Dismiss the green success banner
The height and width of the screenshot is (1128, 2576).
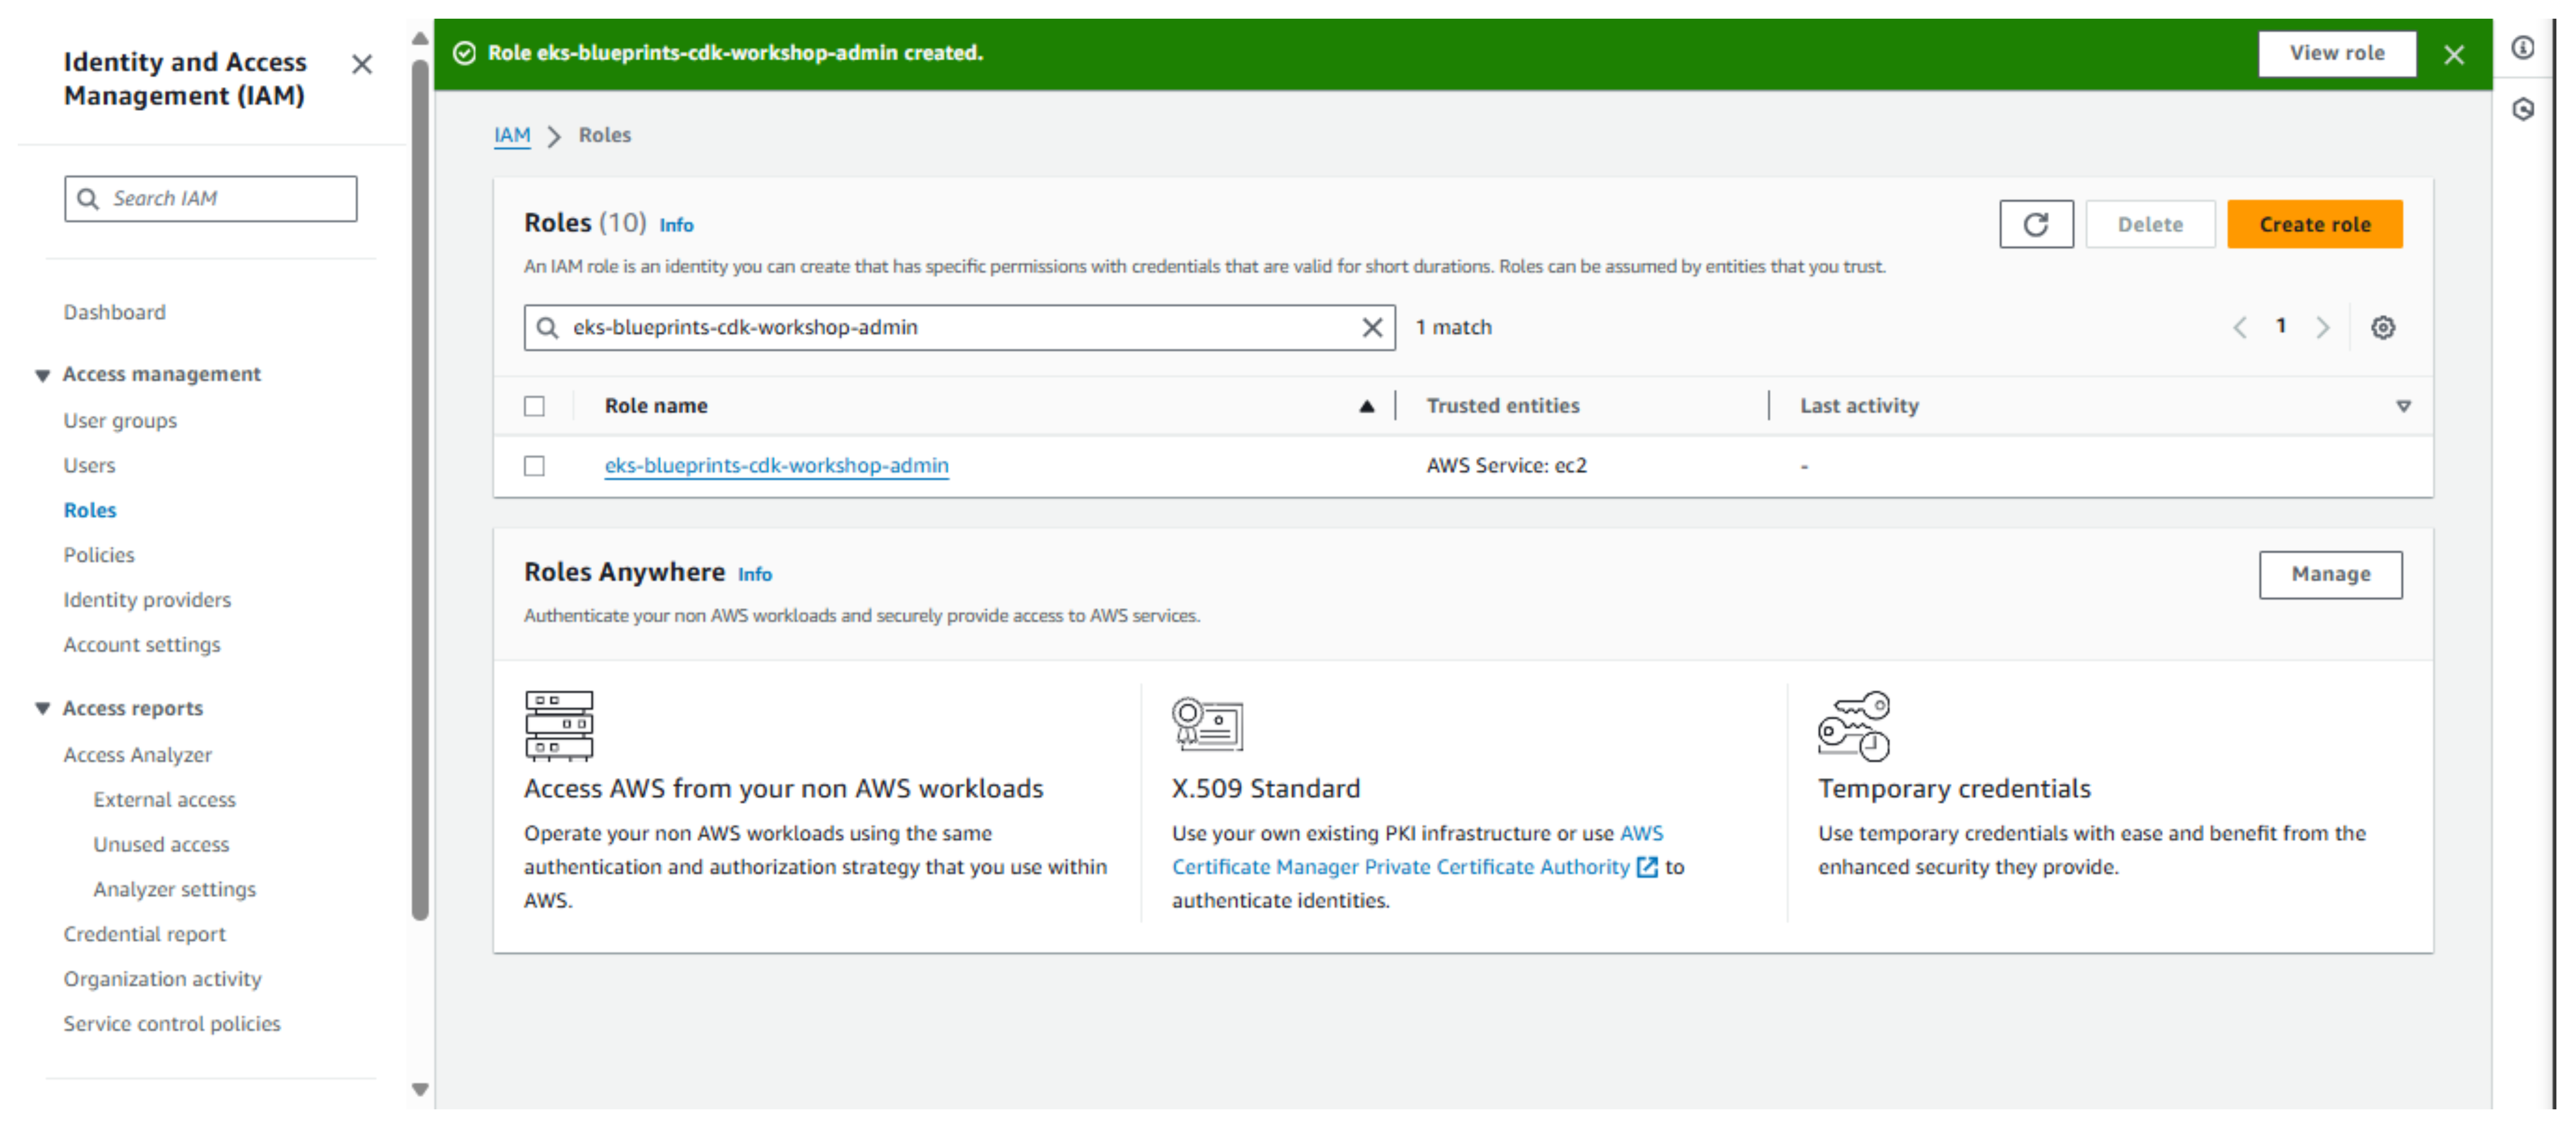2454,54
